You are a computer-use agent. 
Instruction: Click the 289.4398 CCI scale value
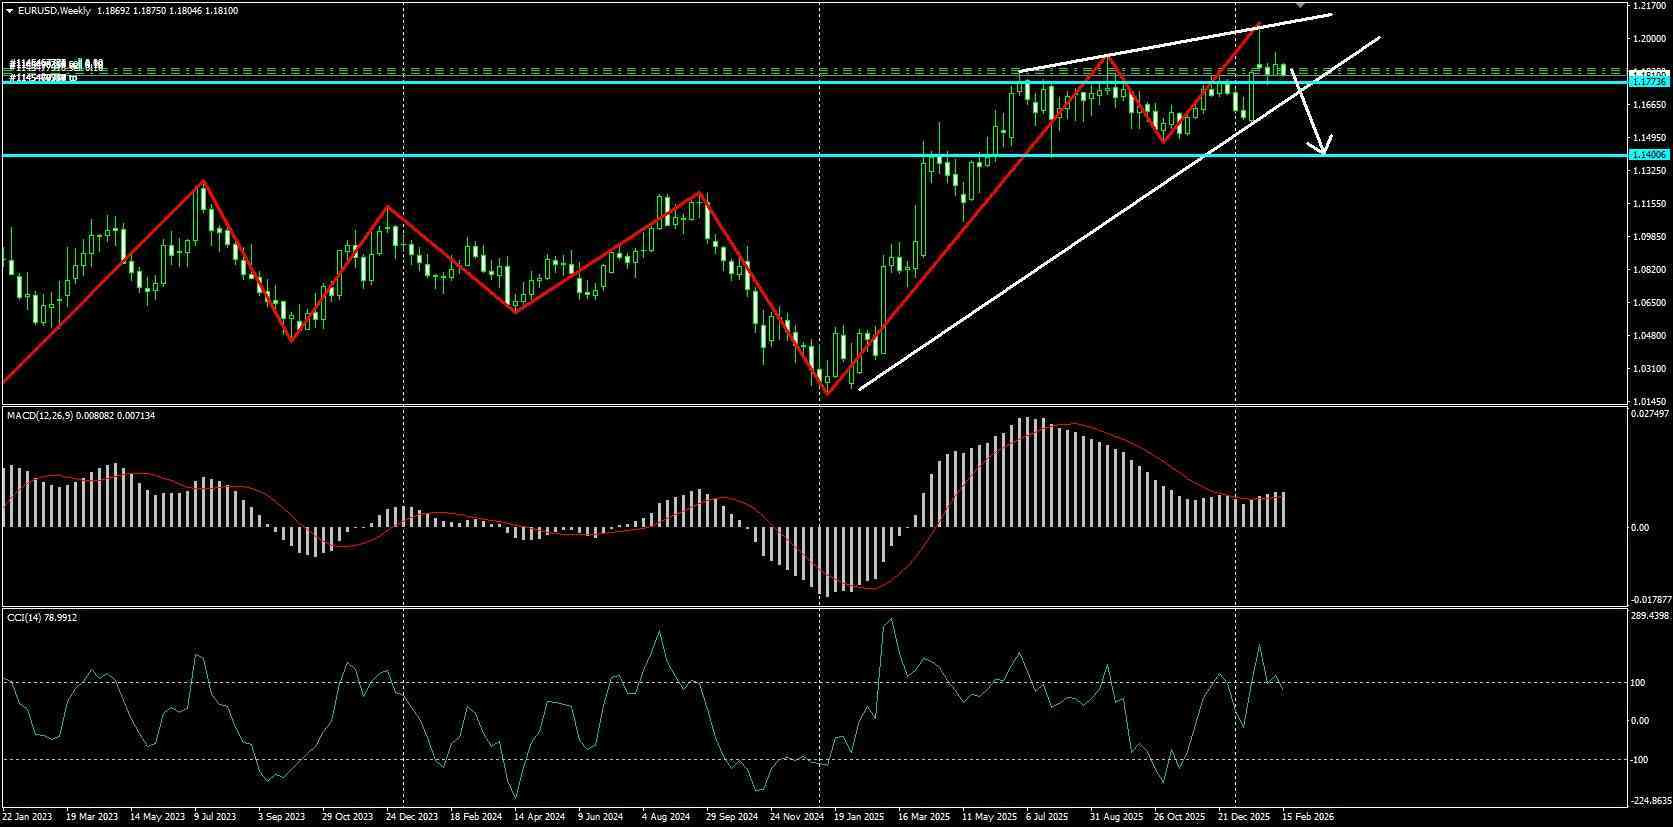pyautogui.click(x=1648, y=617)
